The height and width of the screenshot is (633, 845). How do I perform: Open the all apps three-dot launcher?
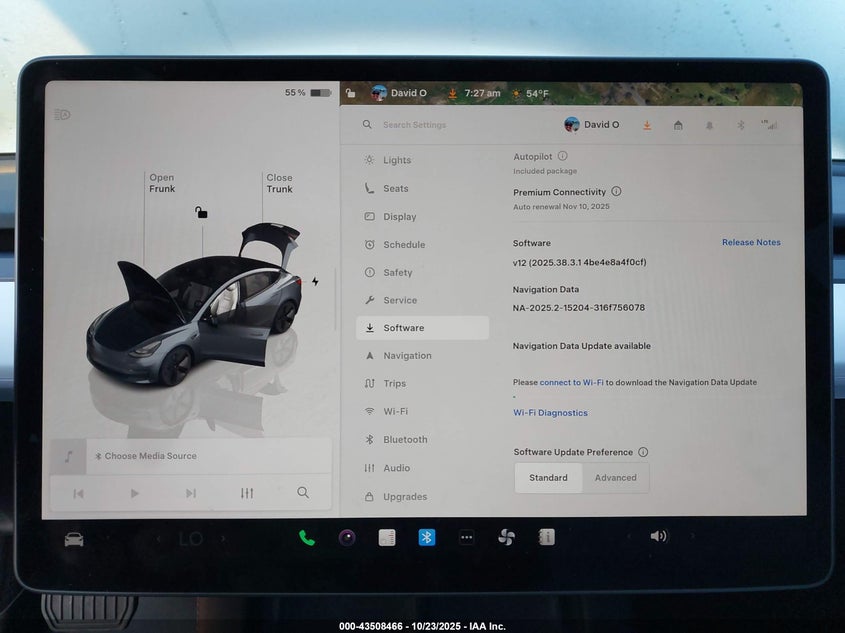pyautogui.click(x=466, y=537)
